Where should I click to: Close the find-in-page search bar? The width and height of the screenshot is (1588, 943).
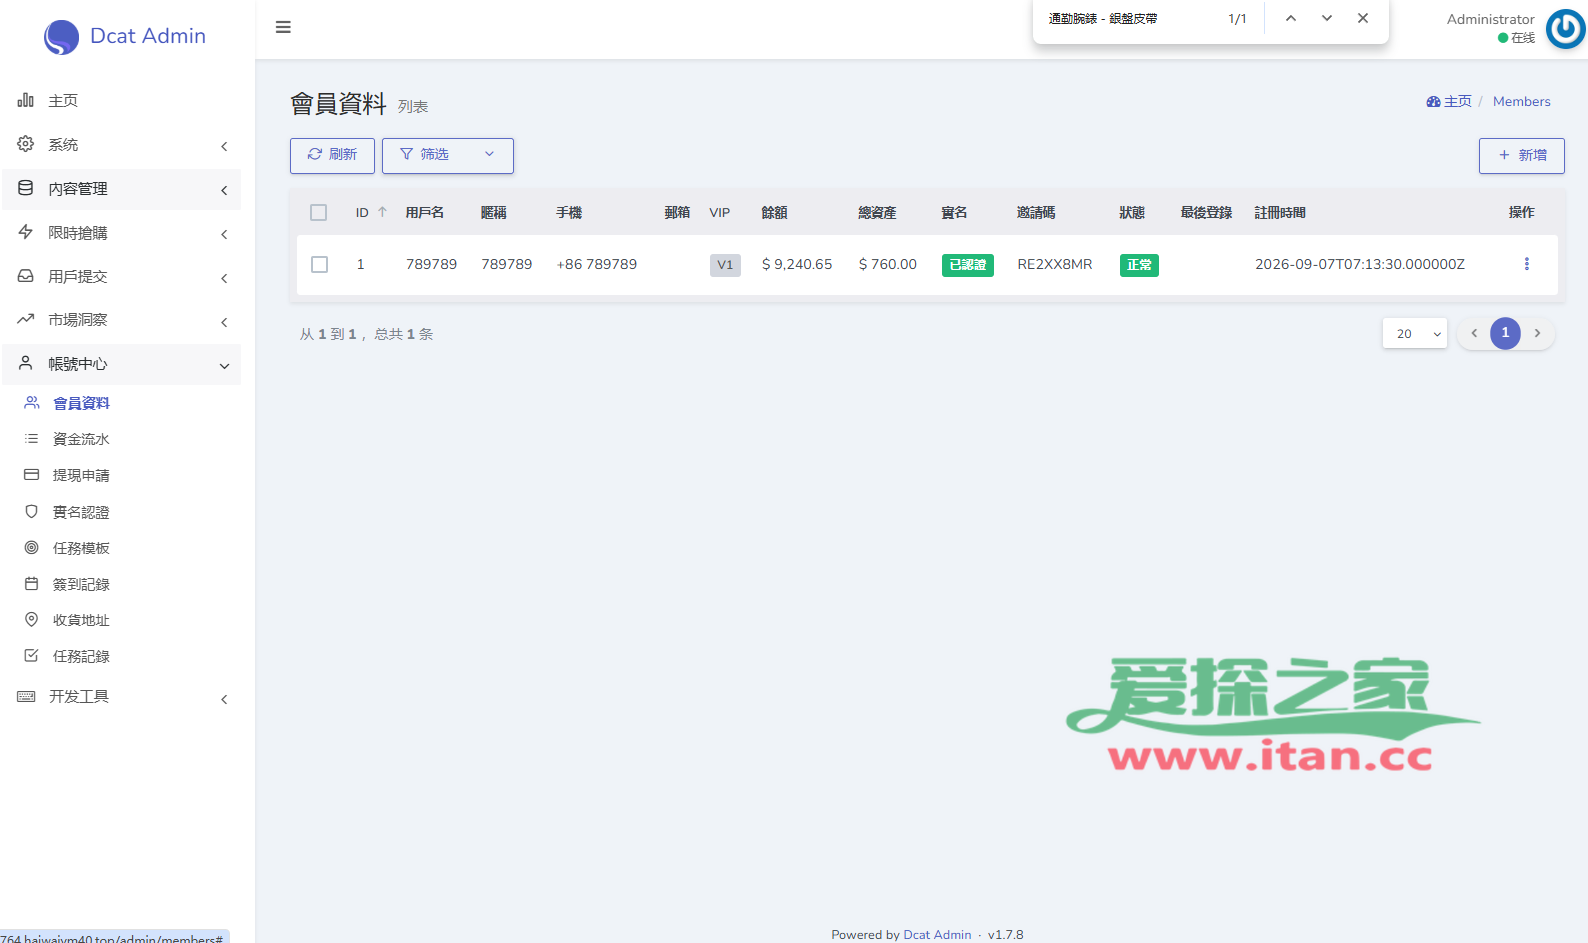(1363, 18)
